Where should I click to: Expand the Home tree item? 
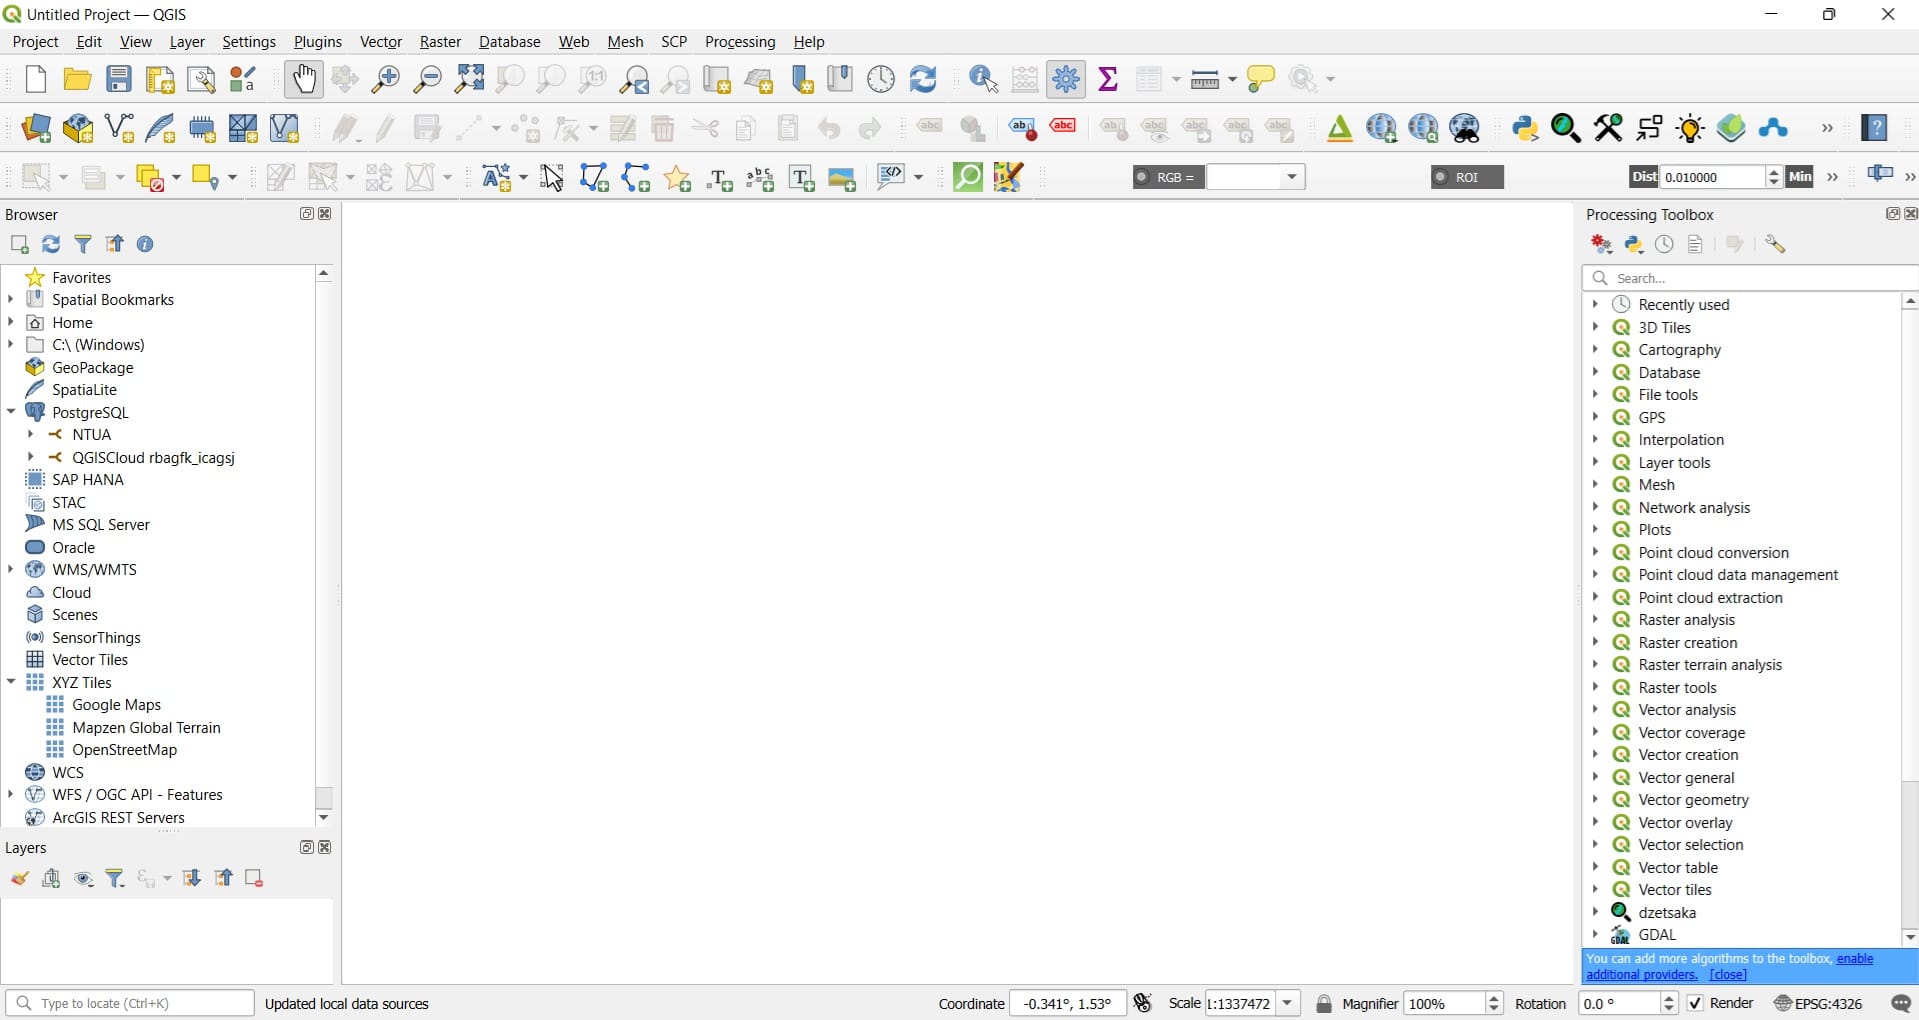11,322
